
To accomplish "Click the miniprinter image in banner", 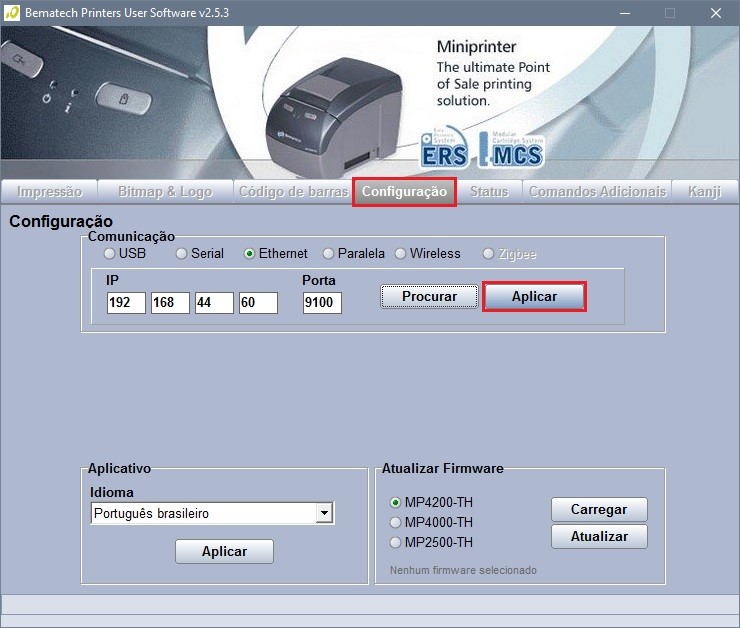I will point(335,118).
